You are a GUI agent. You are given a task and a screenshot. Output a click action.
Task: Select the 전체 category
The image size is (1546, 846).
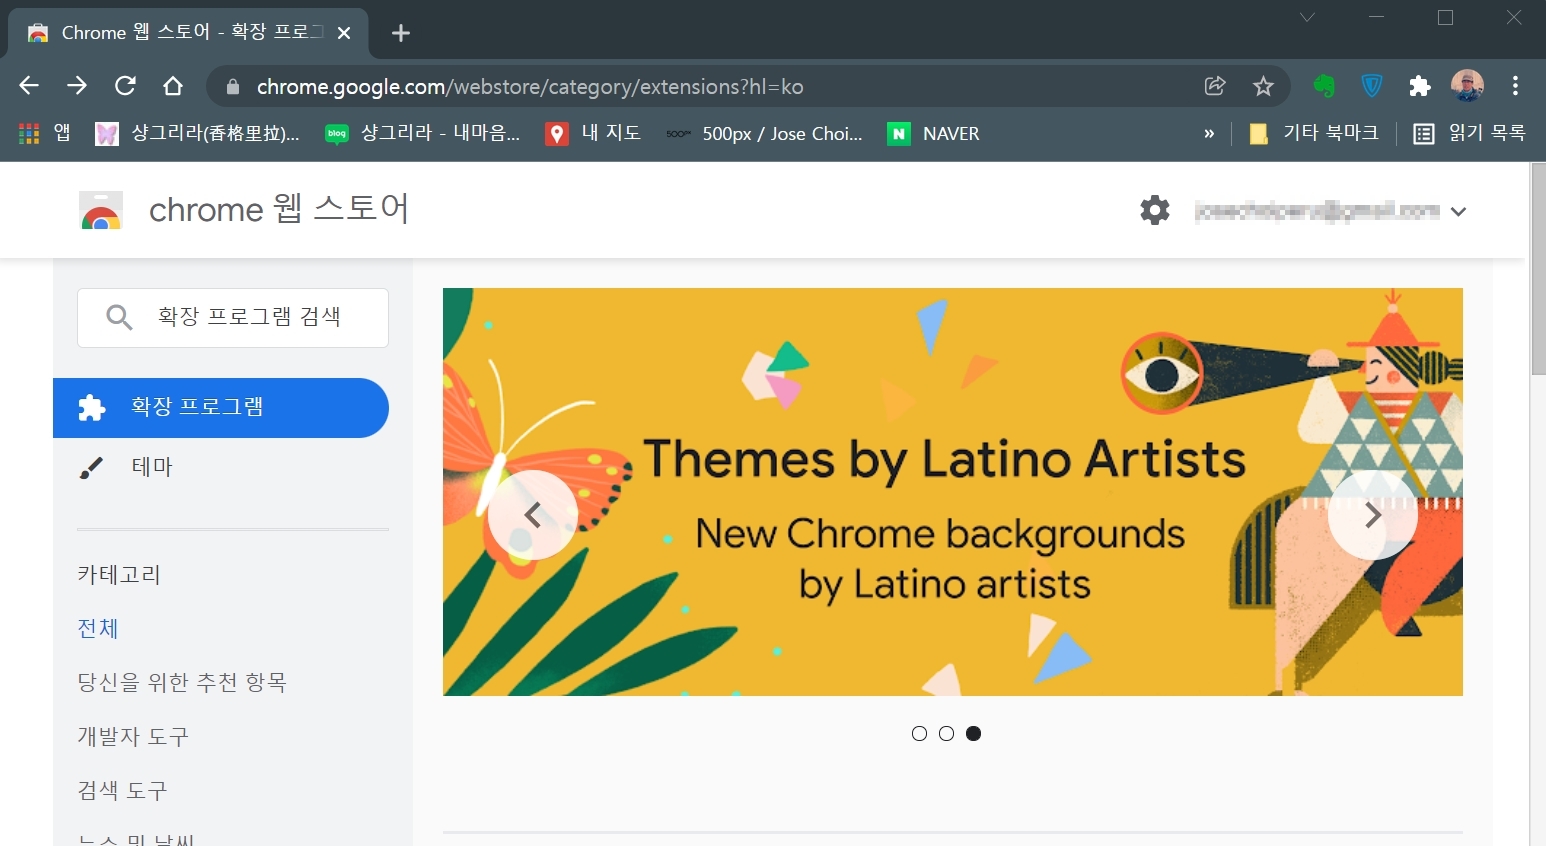[98, 628]
